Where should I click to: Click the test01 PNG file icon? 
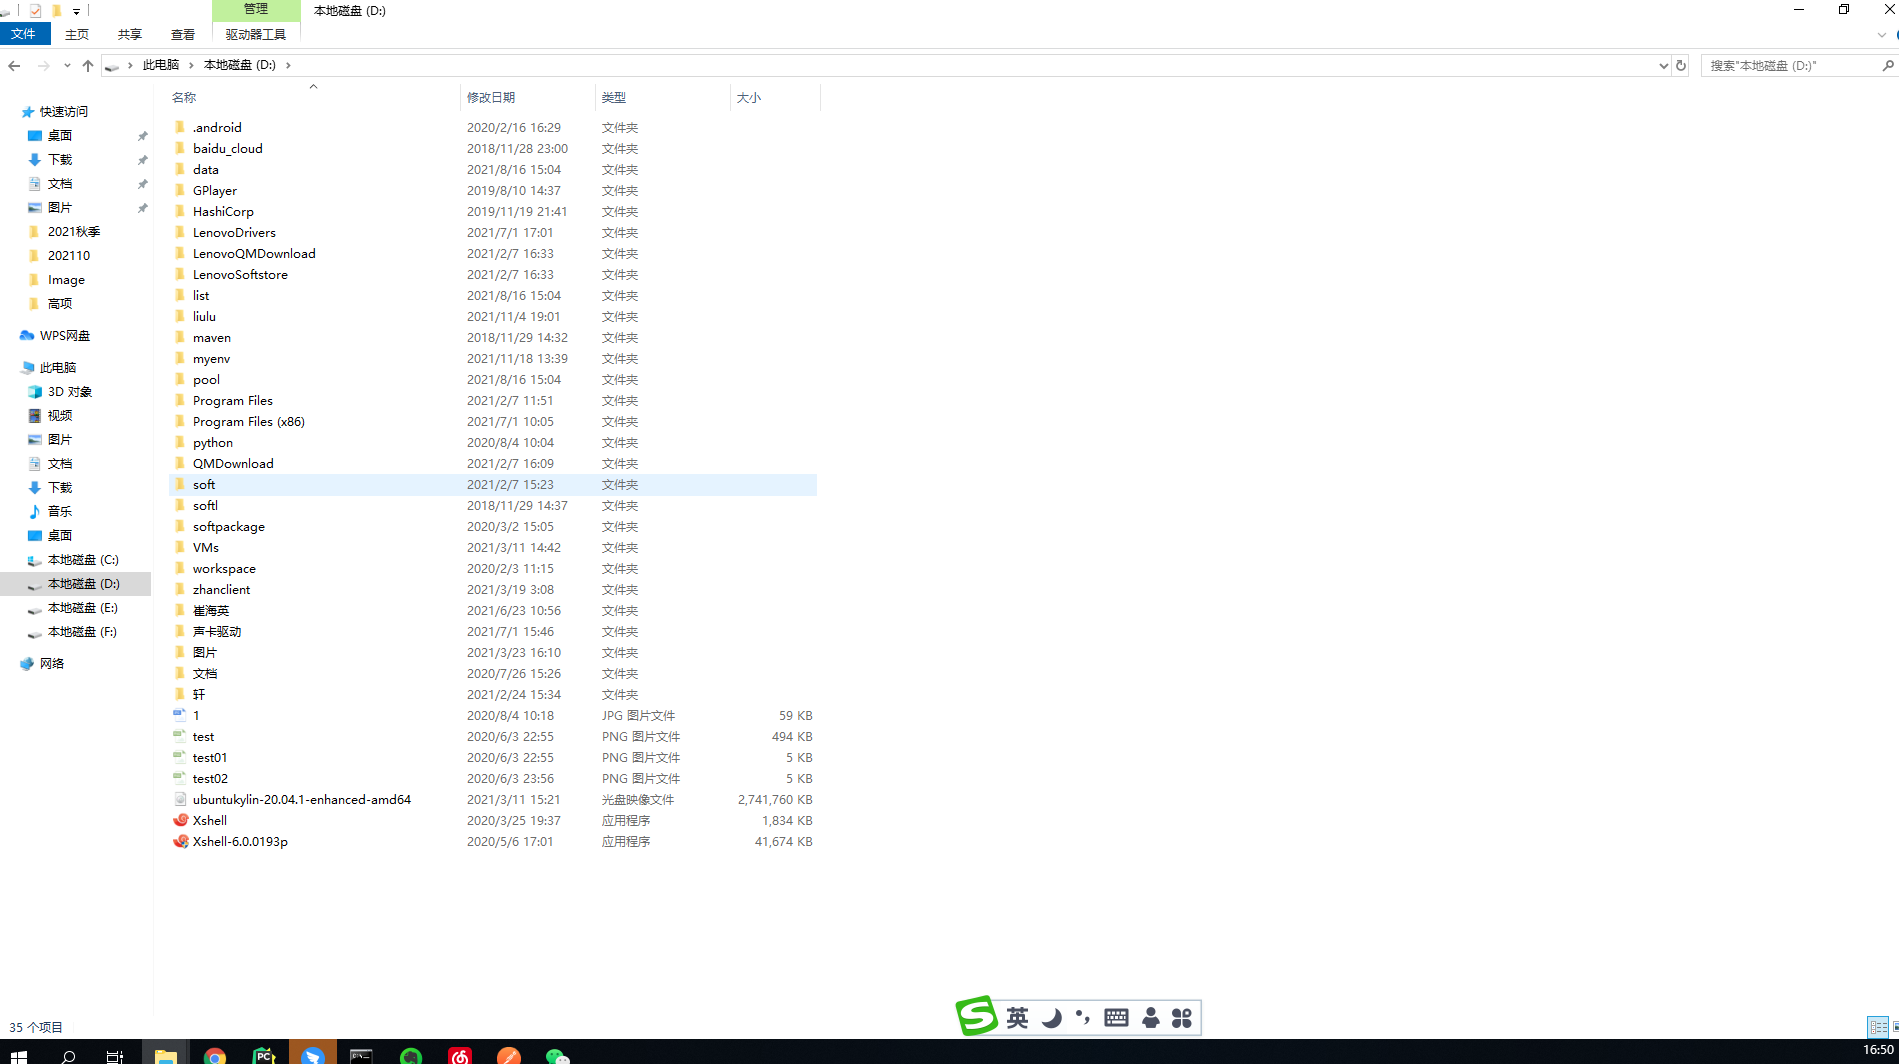(180, 757)
